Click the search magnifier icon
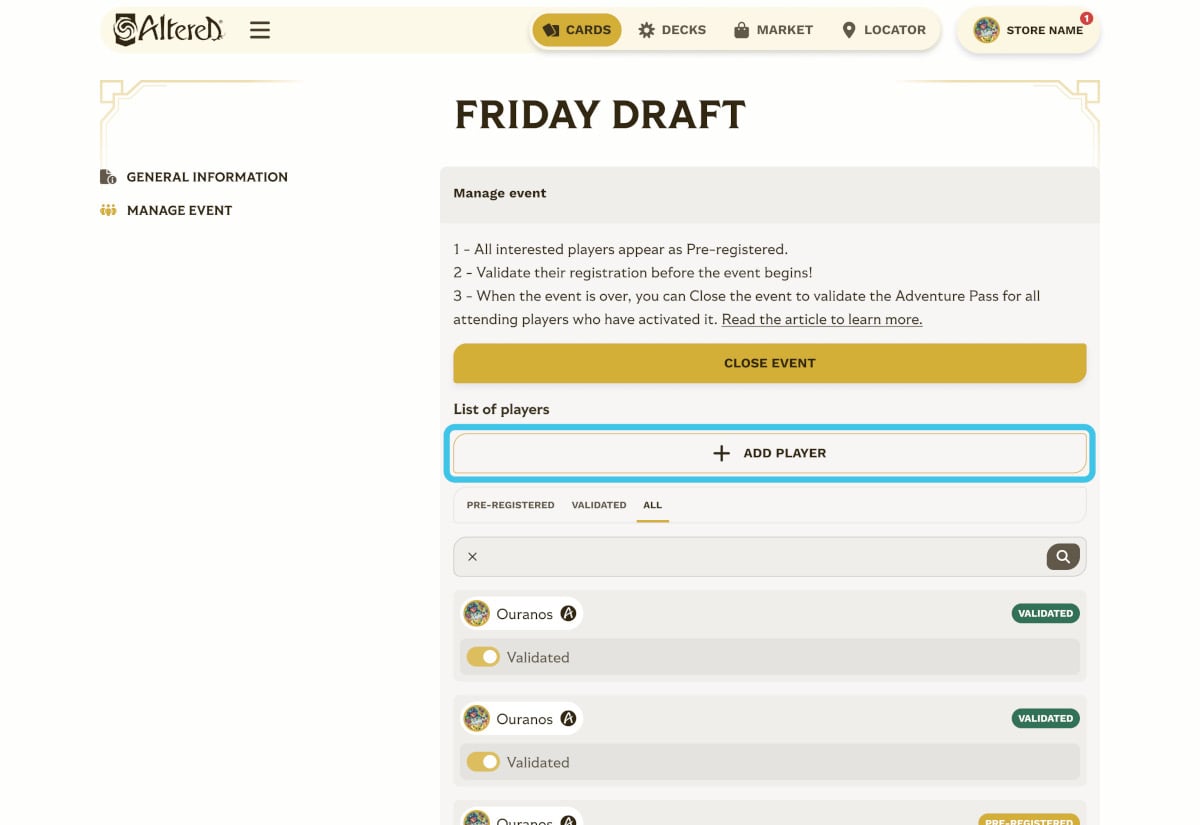Image resolution: width=1200 pixels, height=825 pixels. (1063, 557)
